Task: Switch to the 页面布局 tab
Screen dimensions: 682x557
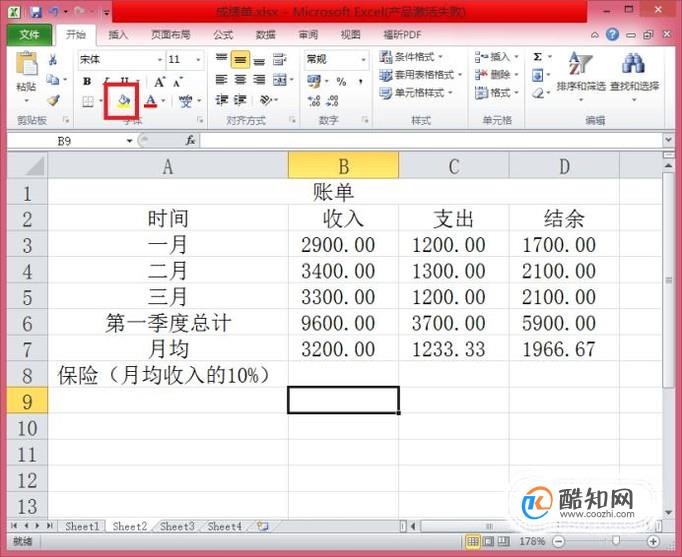Action: click(x=170, y=34)
